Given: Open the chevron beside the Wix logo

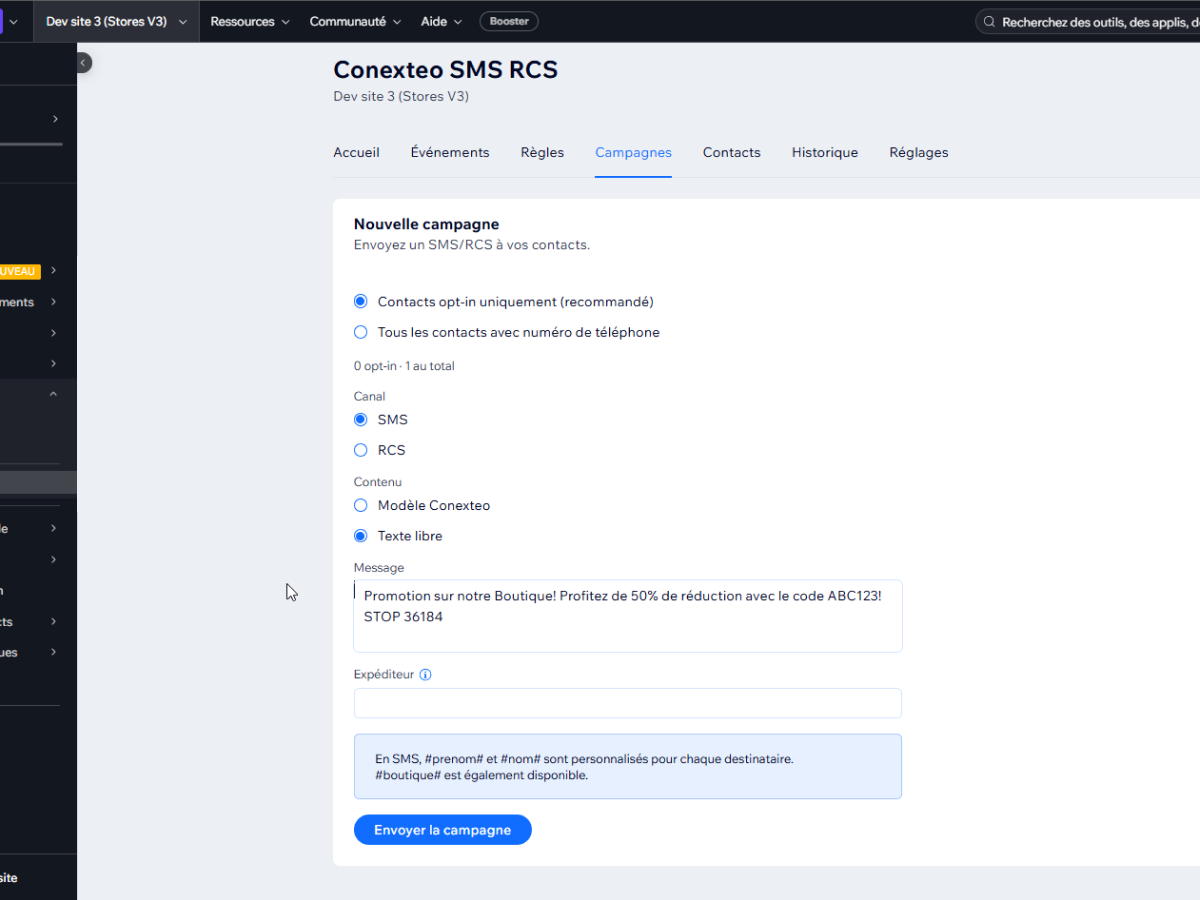Looking at the screenshot, I should tap(14, 22).
